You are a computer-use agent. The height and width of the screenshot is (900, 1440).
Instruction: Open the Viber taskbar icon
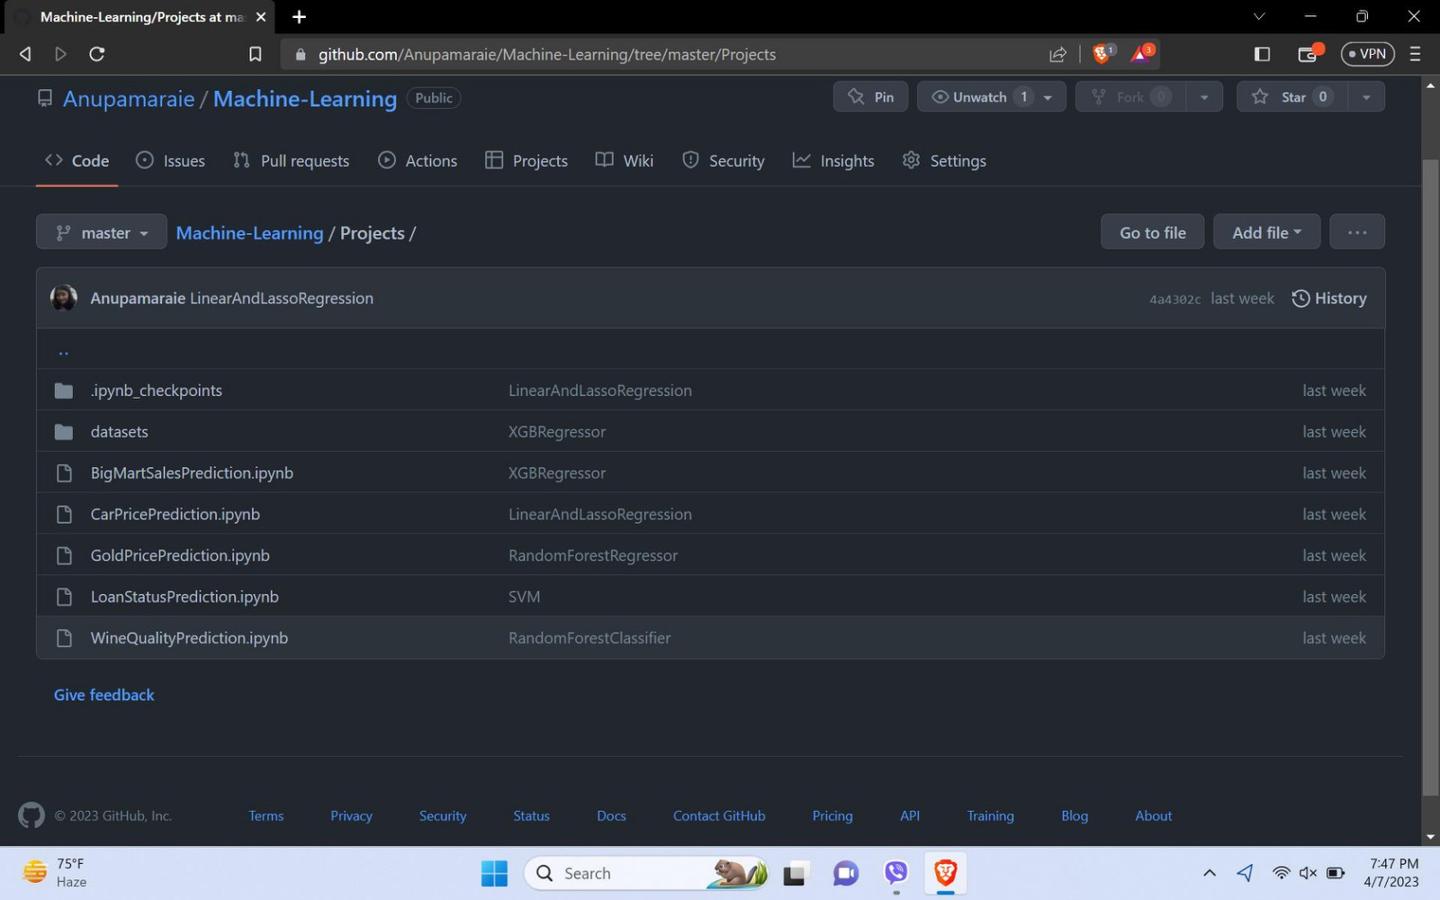coord(896,873)
